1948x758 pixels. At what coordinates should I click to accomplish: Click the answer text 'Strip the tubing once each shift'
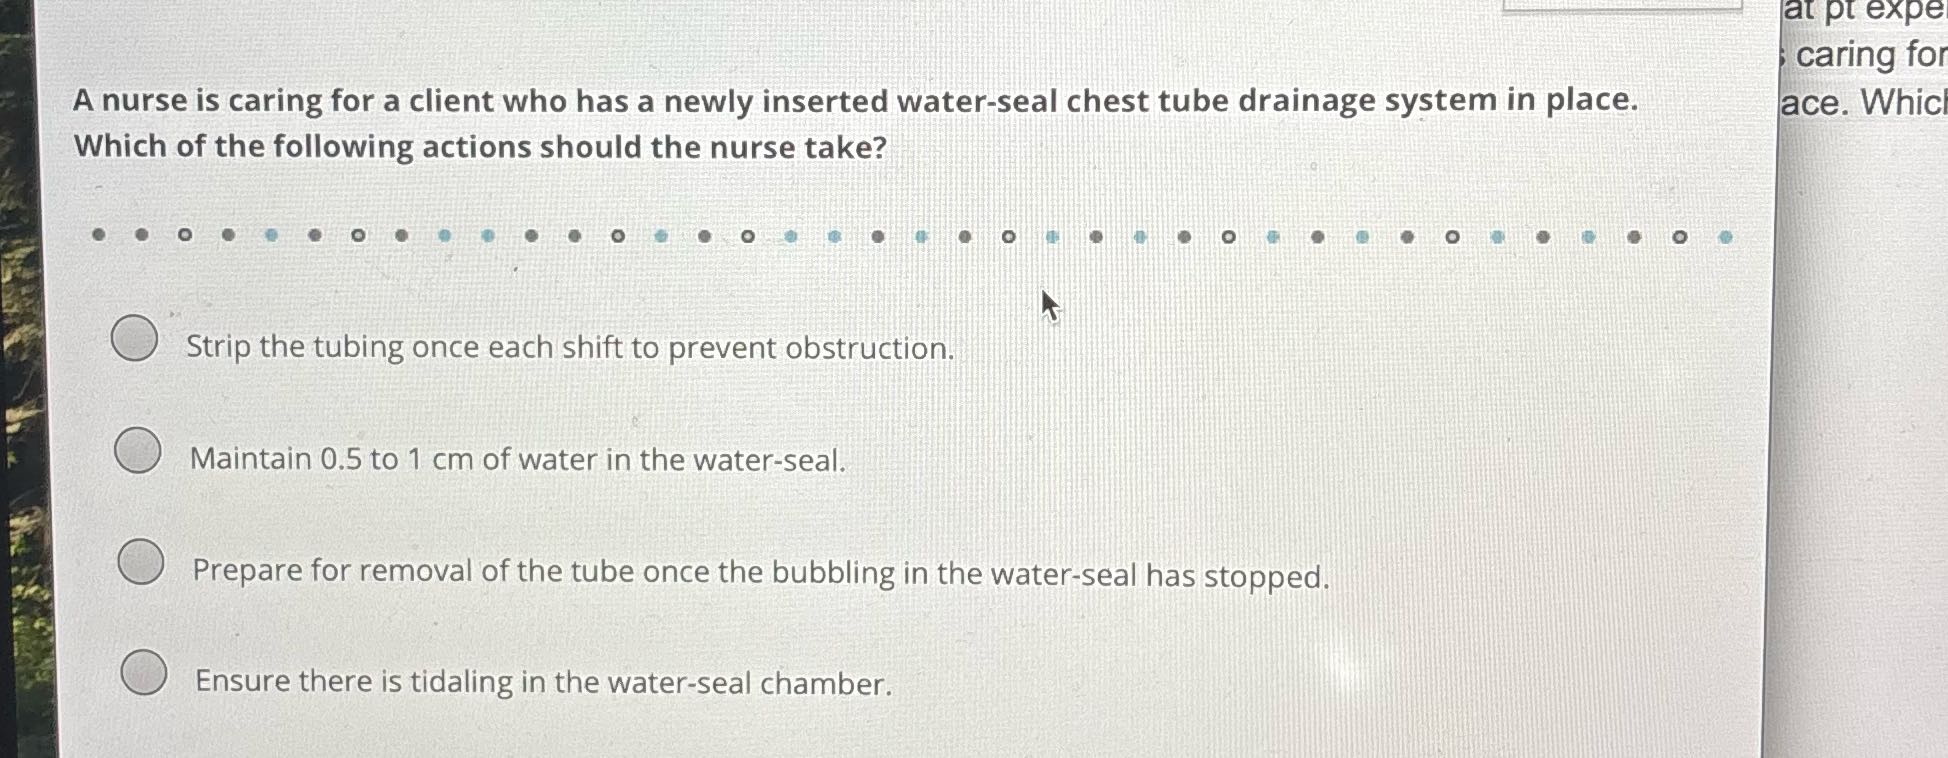pyautogui.click(x=570, y=349)
